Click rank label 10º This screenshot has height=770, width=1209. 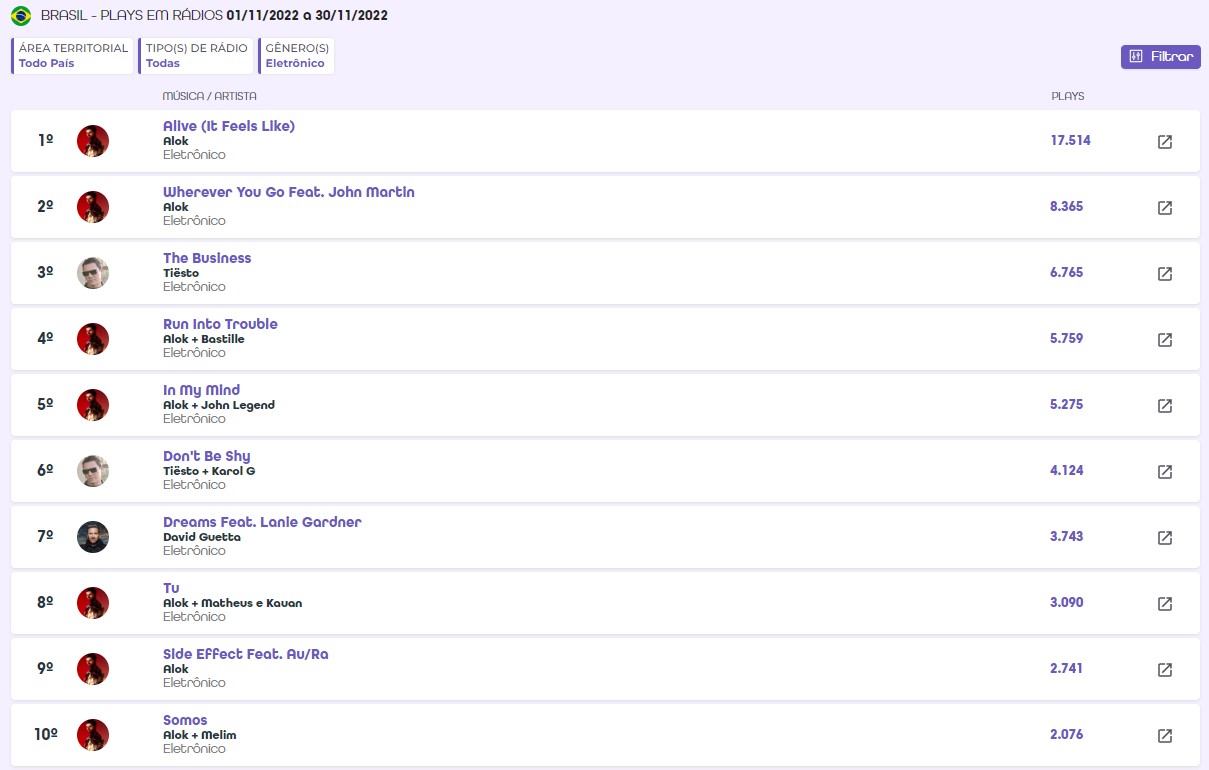pyautogui.click(x=45, y=735)
